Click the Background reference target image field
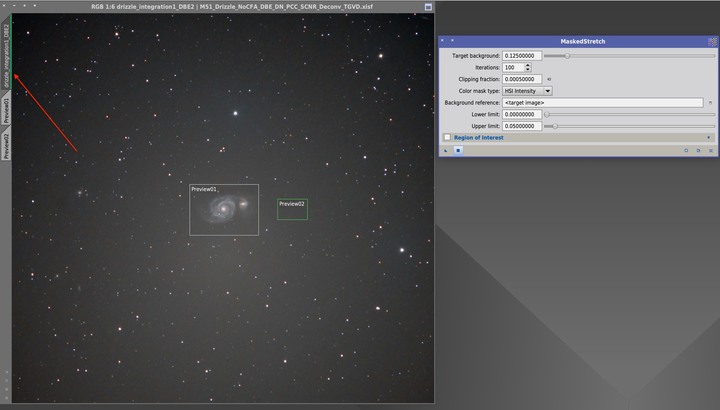This screenshot has height=410, width=720. [x=602, y=103]
